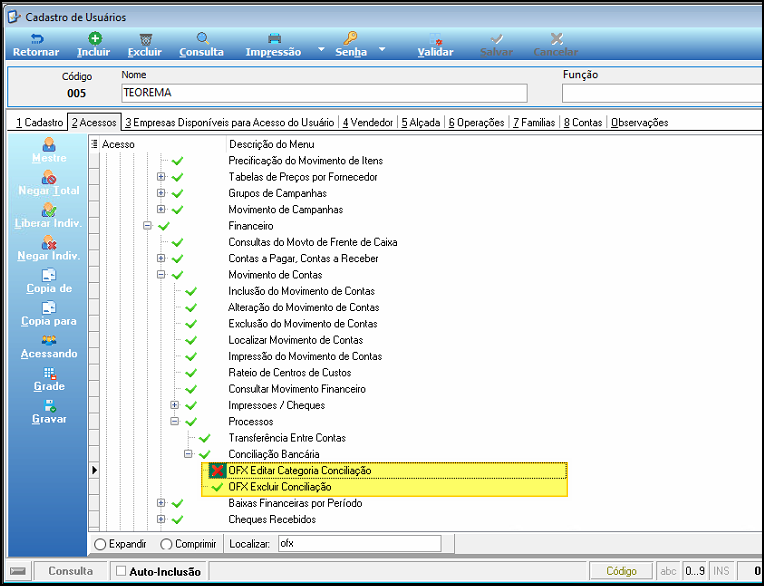This screenshot has width=764, height=586.
Task: Click the Copia para icon
Action: coord(49,308)
